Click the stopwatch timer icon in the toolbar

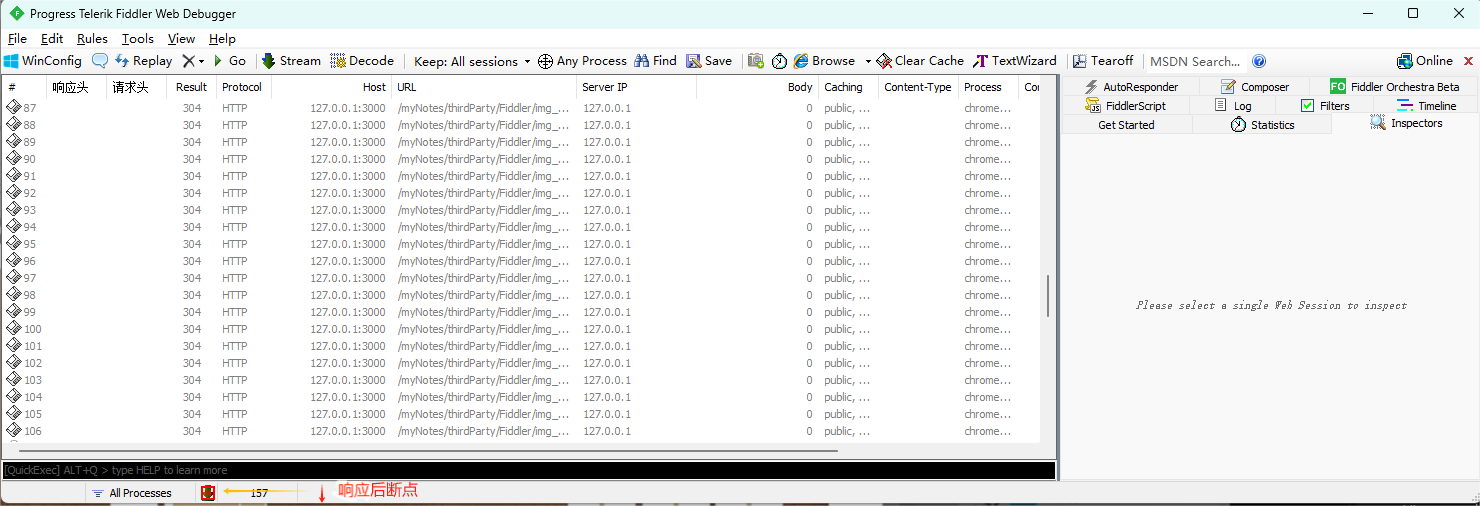(x=780, y=61)
